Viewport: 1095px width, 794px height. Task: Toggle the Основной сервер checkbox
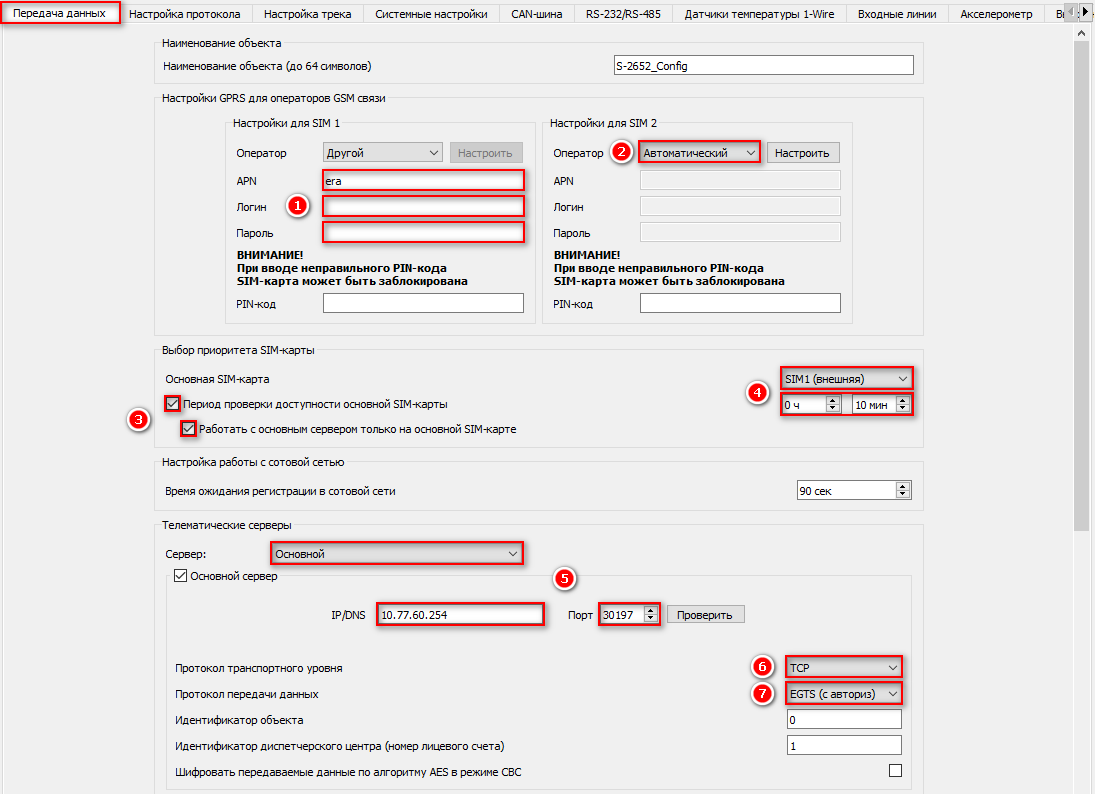(181, 576)
